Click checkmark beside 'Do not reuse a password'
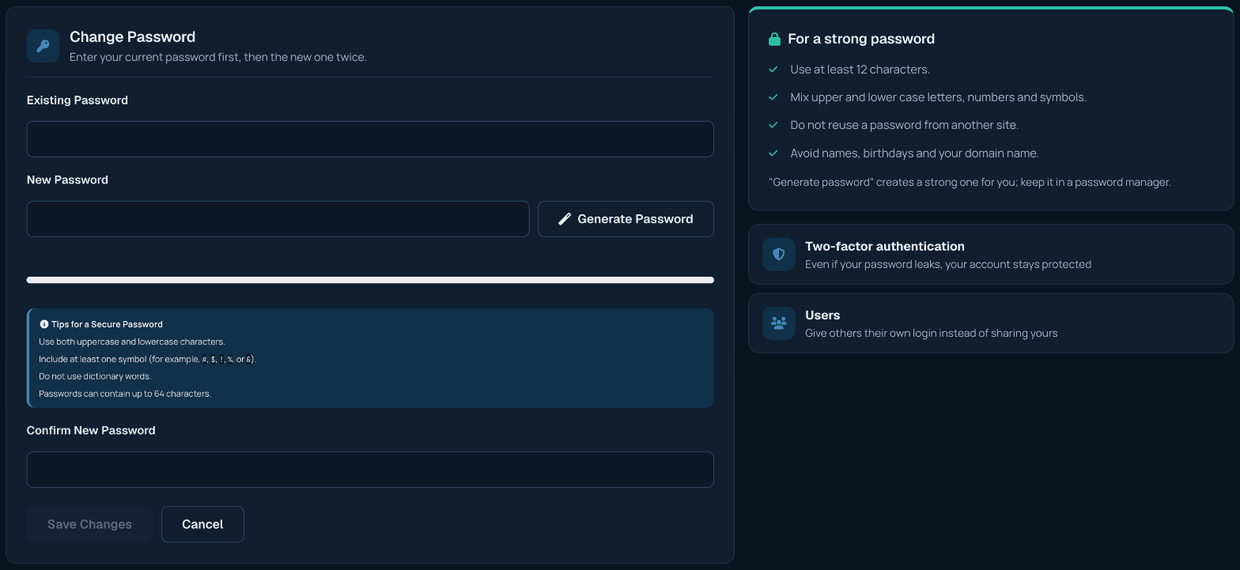This screenshot has width=1240, height=570. (x=773, y=125)
